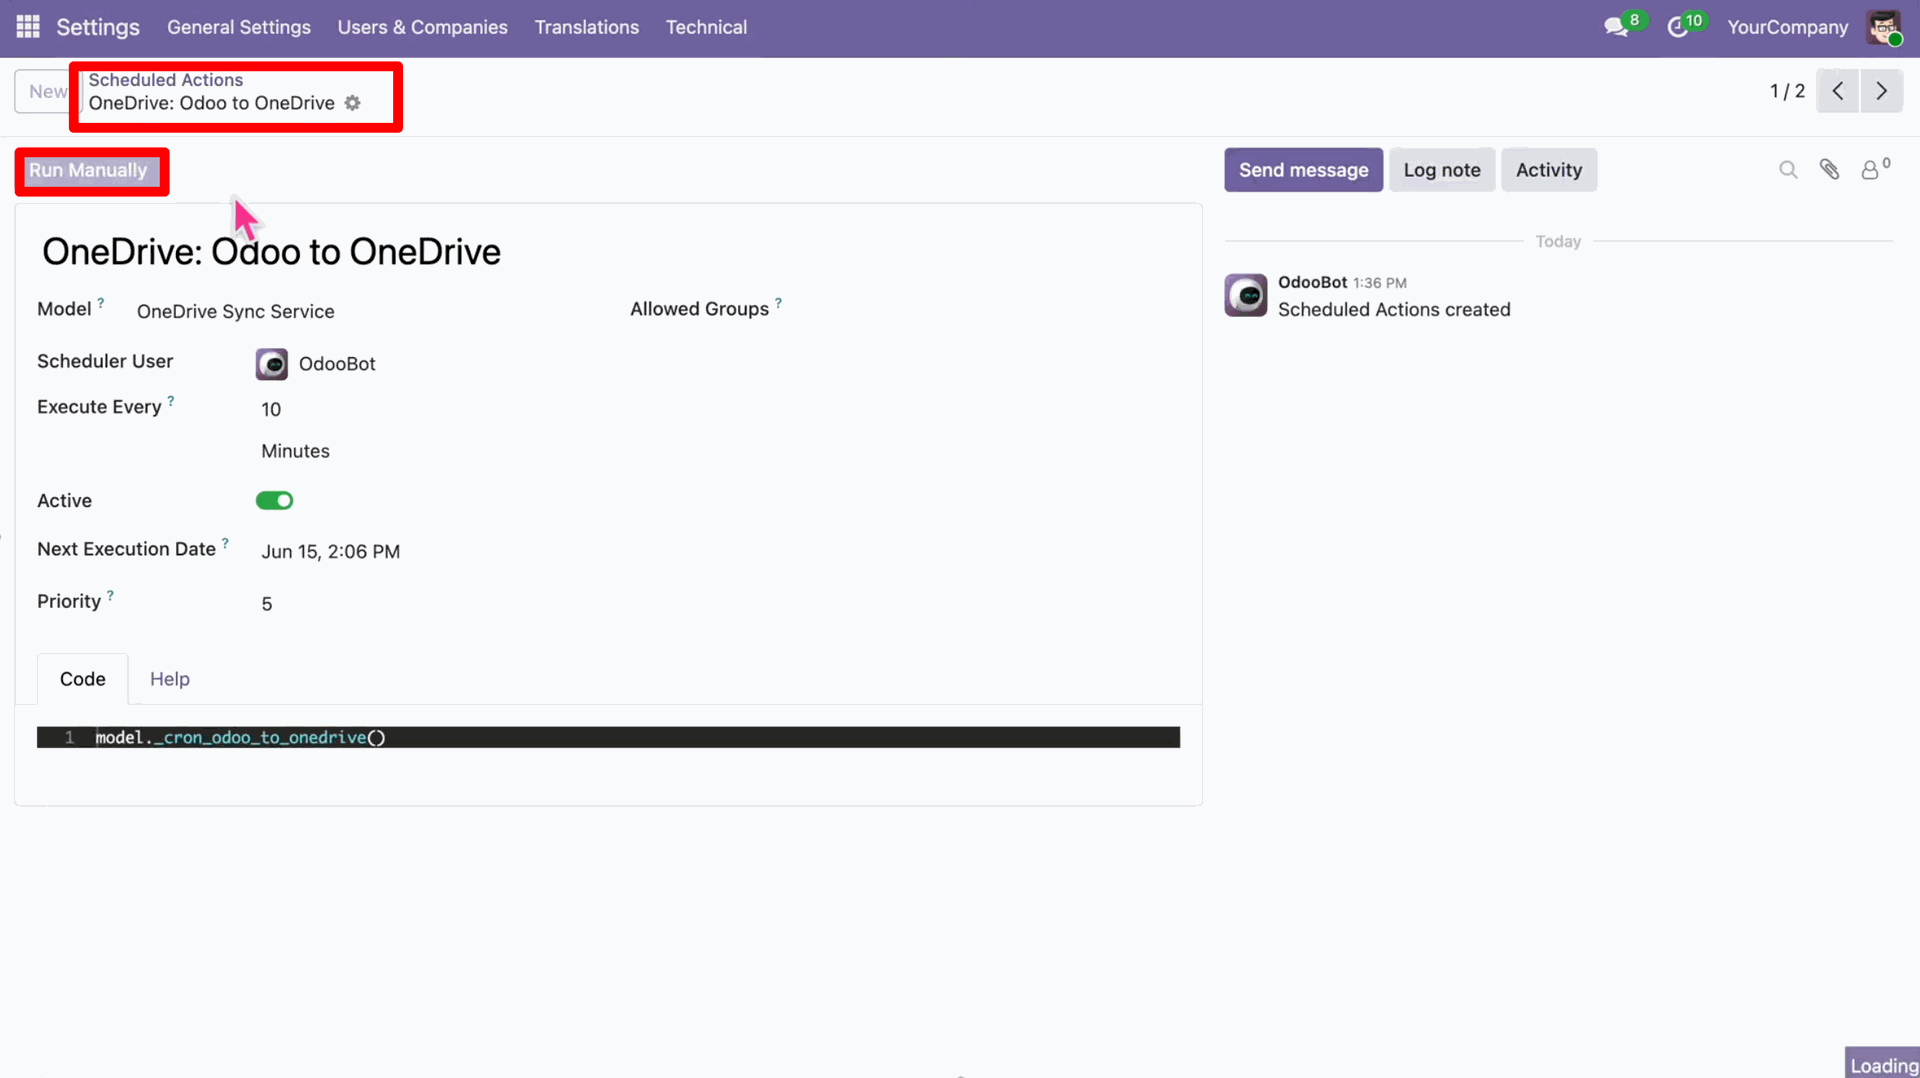
Task: Open the activities clock icon
Action: (1678, 27)
